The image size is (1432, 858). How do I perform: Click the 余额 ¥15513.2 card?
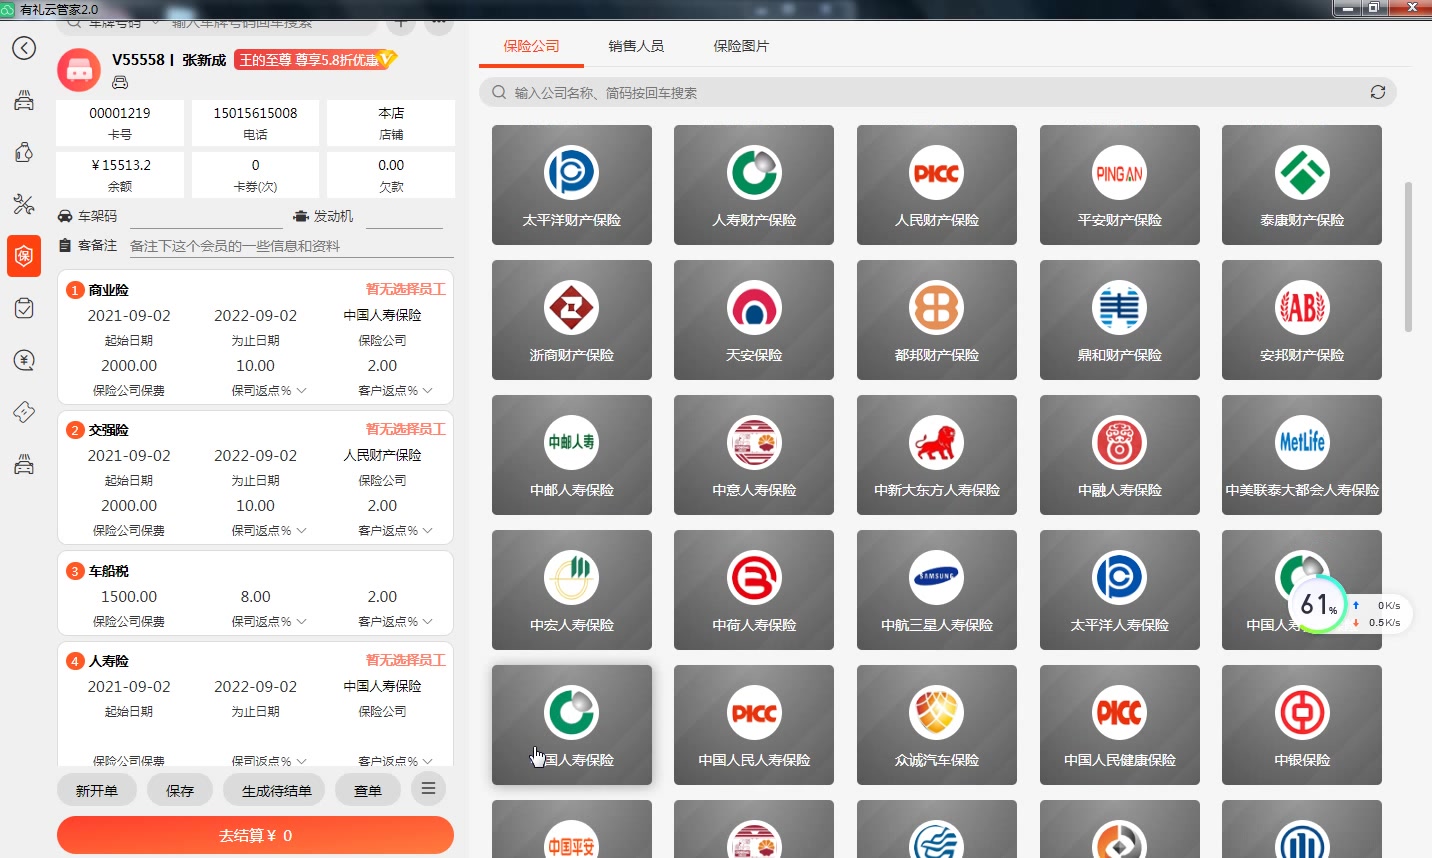[x=120, y=175]
